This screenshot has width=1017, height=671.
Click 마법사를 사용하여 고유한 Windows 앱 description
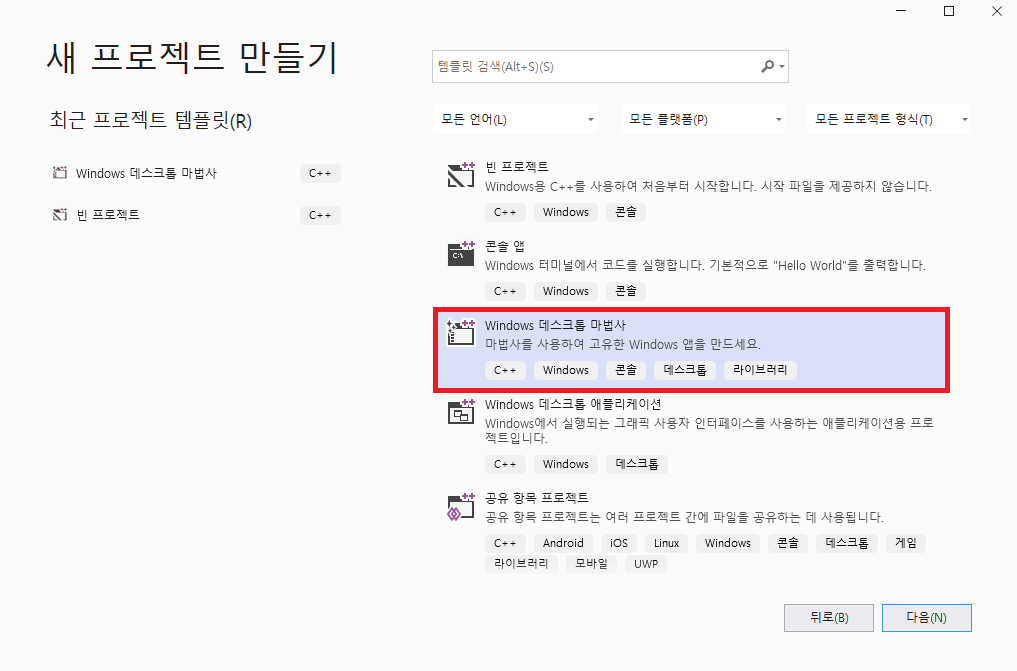623,344
